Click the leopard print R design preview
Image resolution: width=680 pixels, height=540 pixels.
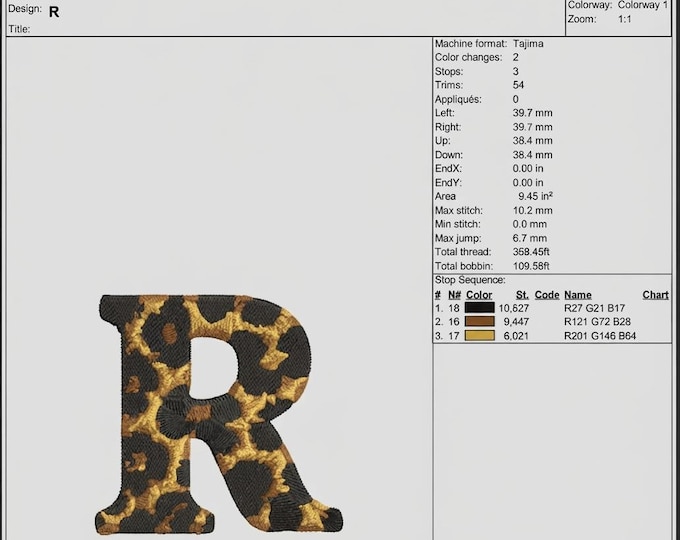pyautogui.click(x=219, y=415)
